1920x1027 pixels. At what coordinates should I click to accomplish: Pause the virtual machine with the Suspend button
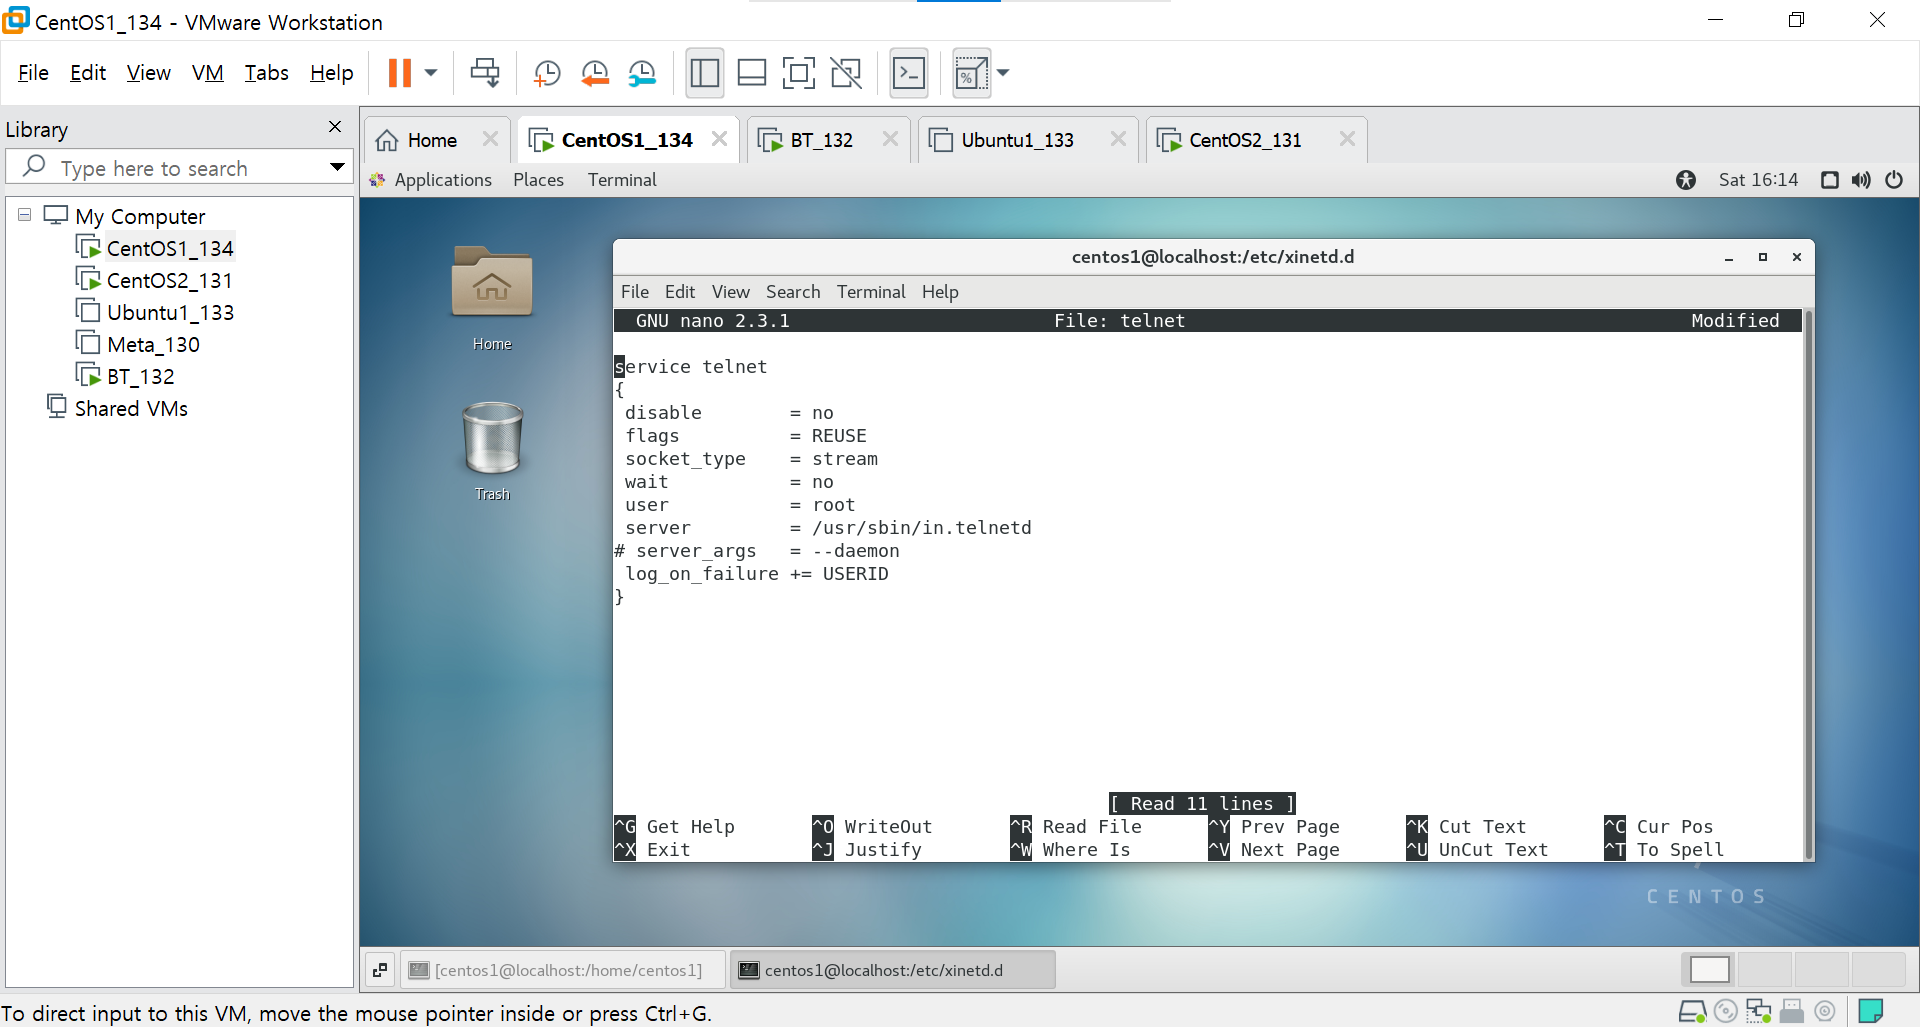pos(399,73)
